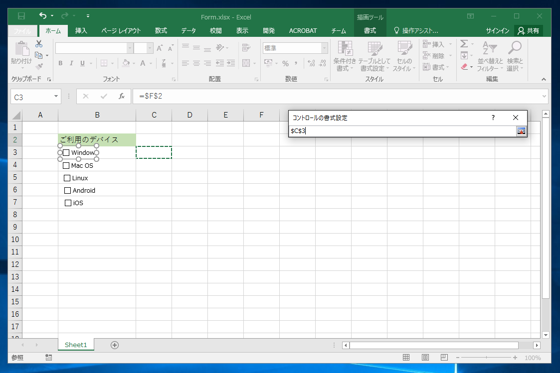Viewport: 560px width, 373px height.
Task: Open the データ ribbon tab
Action: point(188,31)
